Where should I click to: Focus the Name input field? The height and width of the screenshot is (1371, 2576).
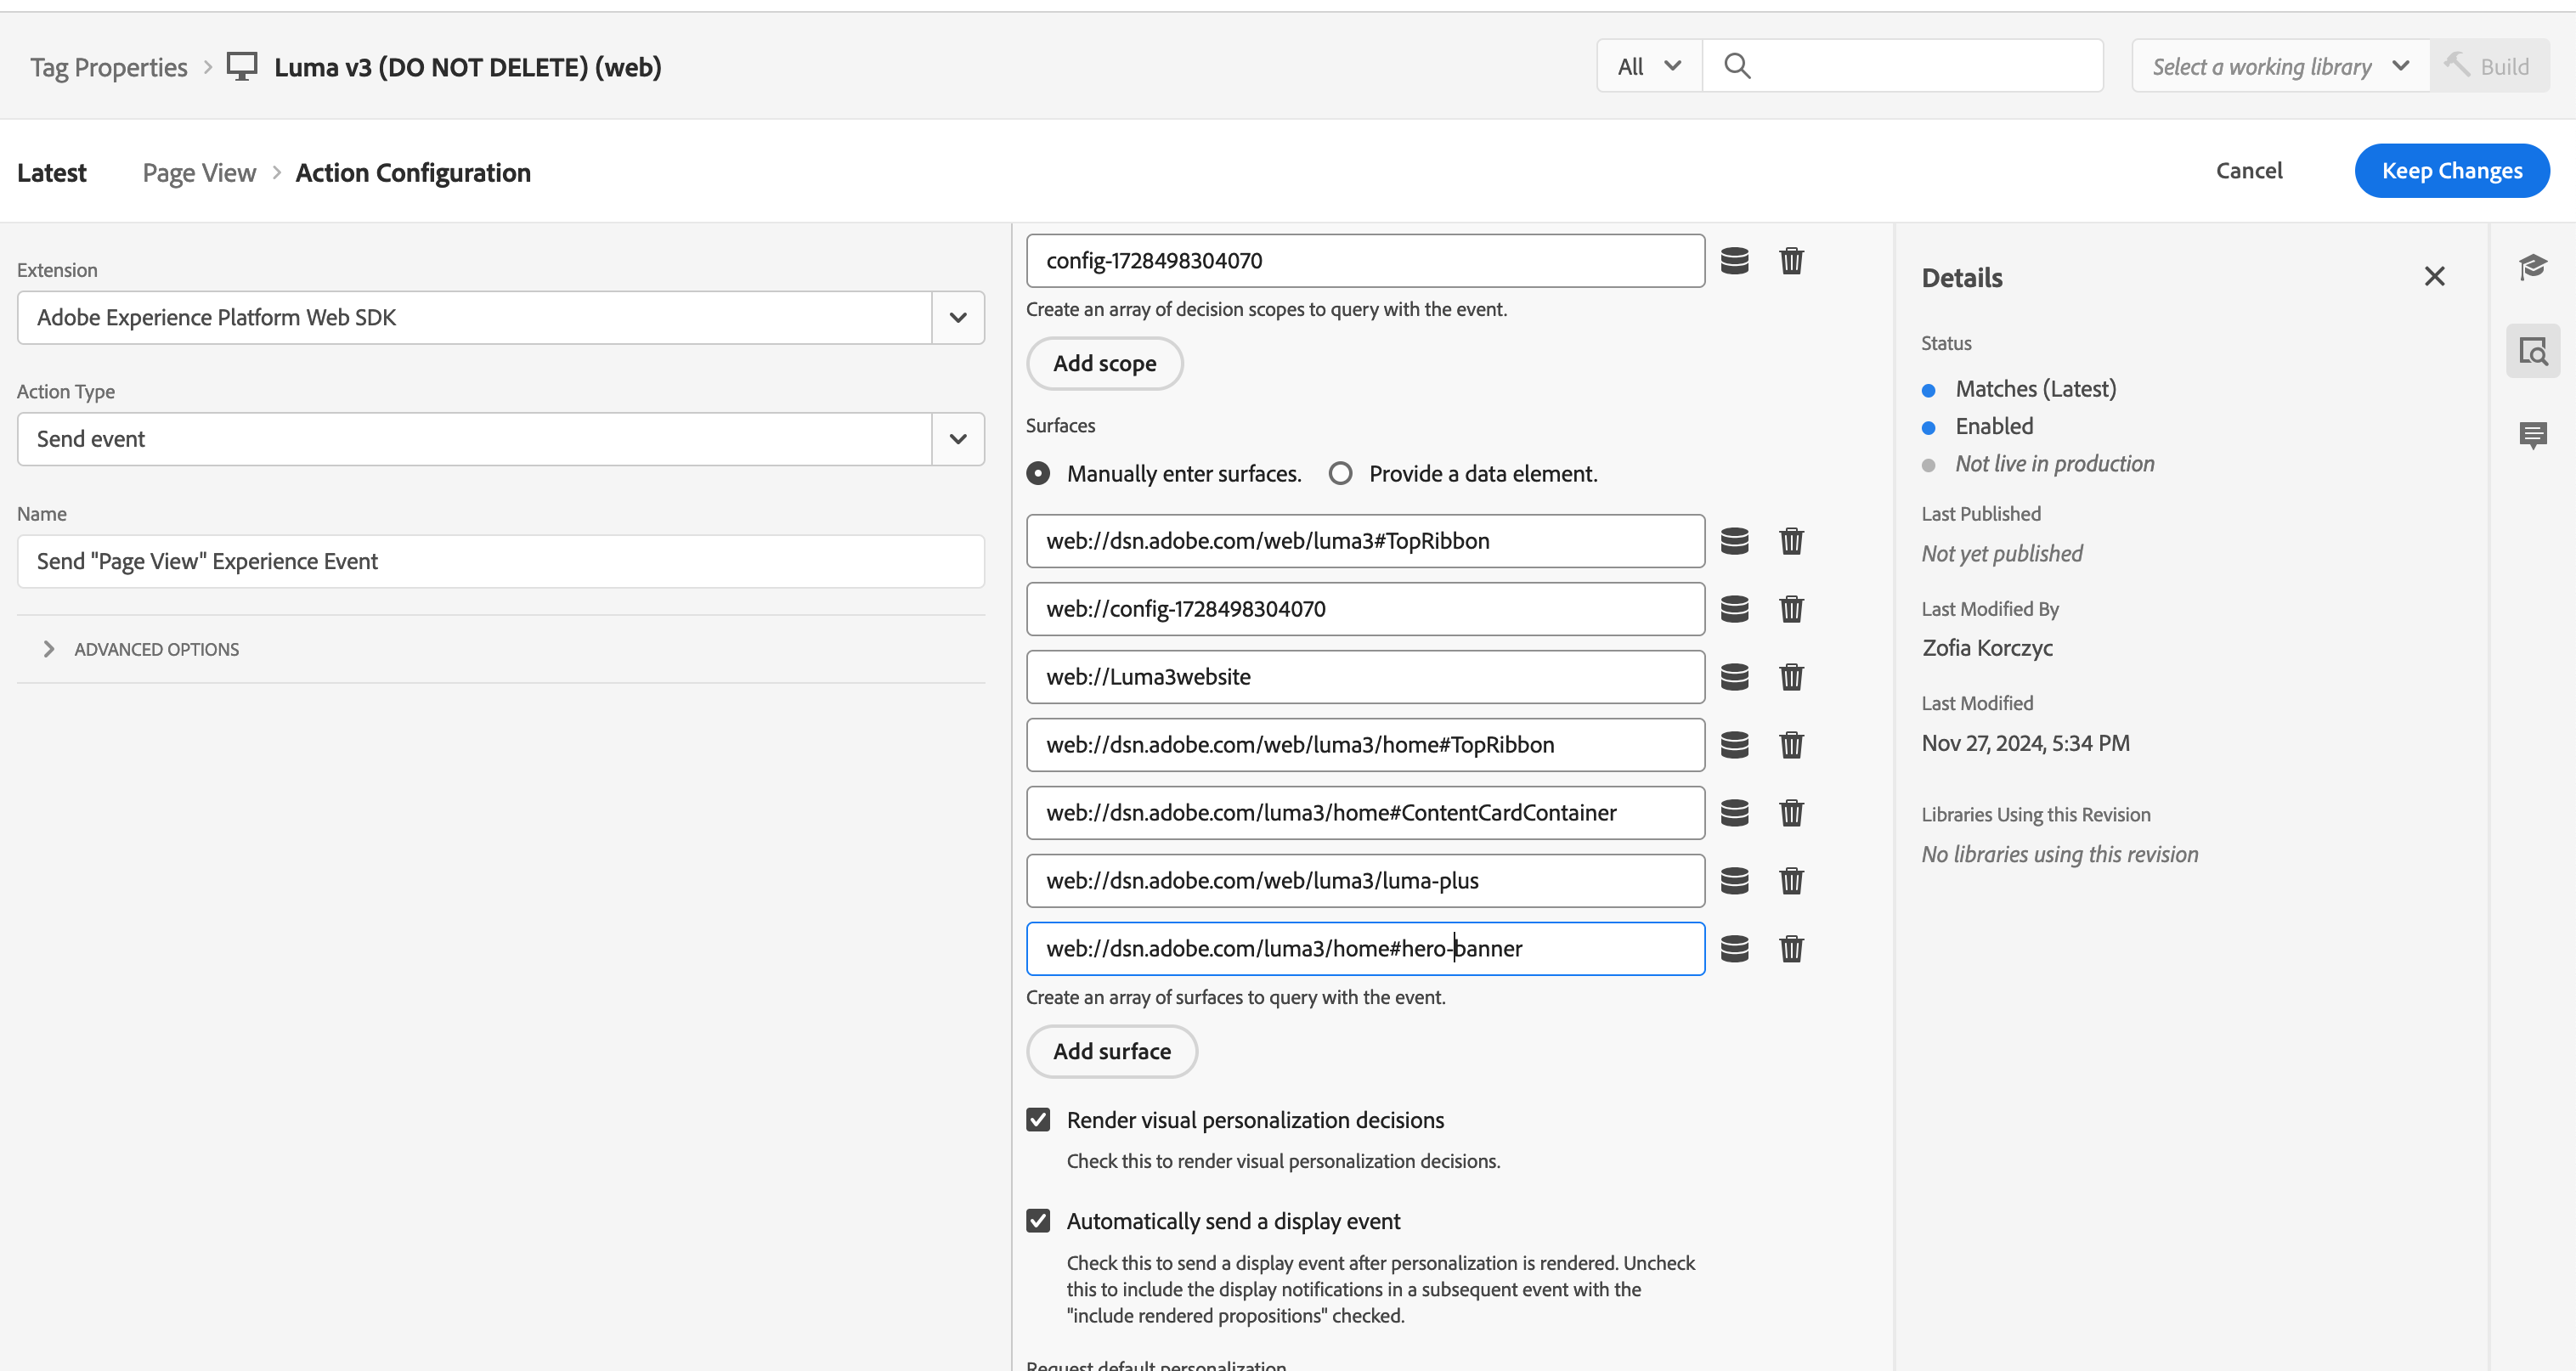tap(501, 562)
